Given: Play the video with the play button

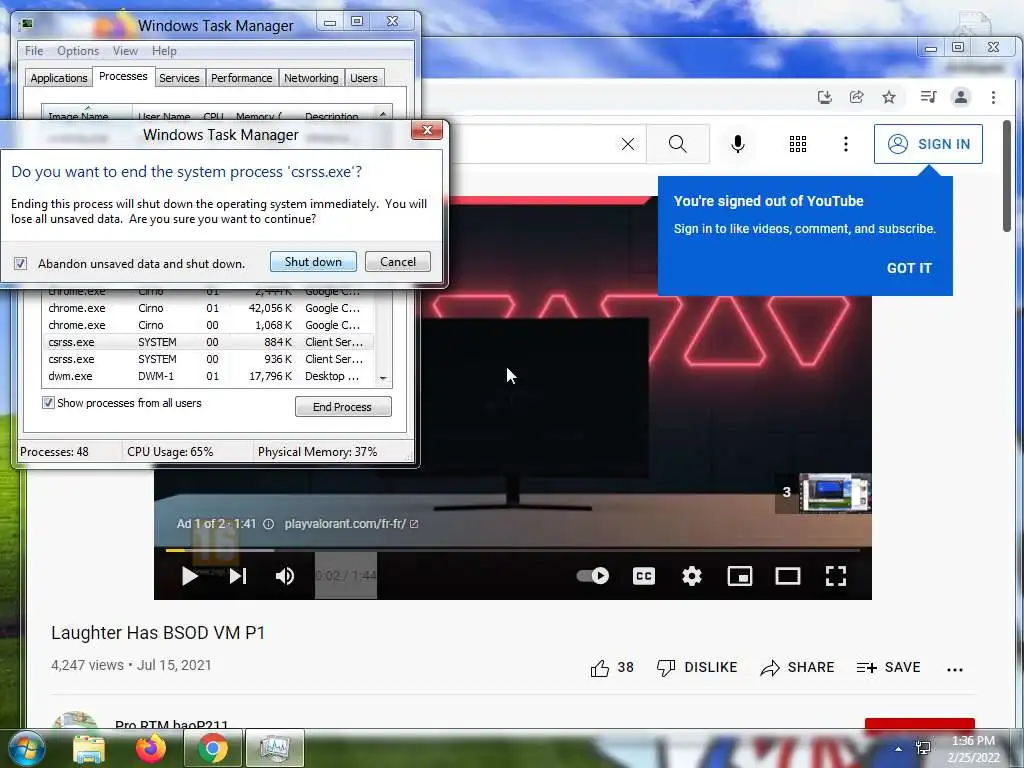Looking at the screenshot, I should click(x=189, y=576).
